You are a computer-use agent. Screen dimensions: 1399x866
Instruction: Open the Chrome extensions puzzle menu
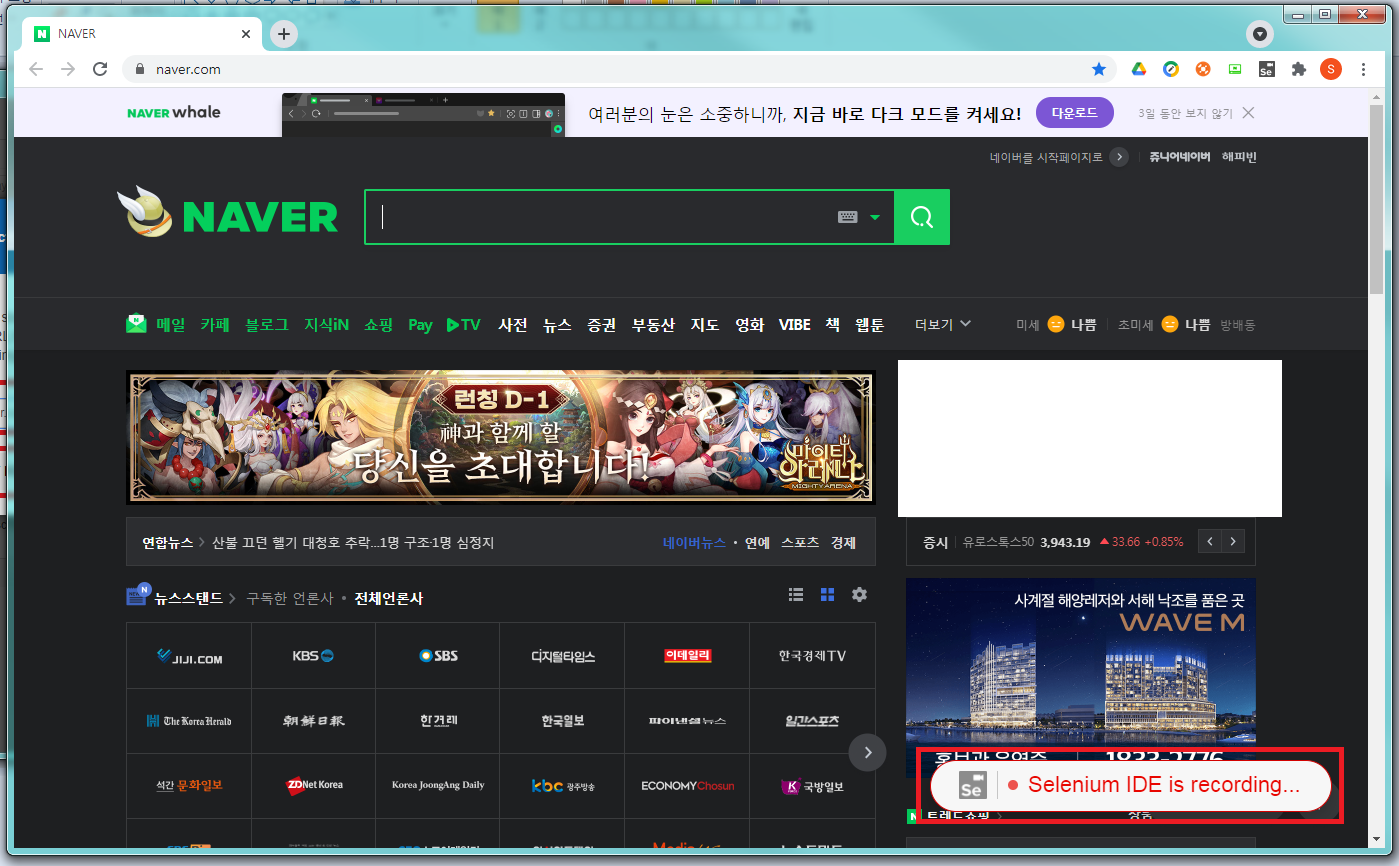click(1299, 69)
